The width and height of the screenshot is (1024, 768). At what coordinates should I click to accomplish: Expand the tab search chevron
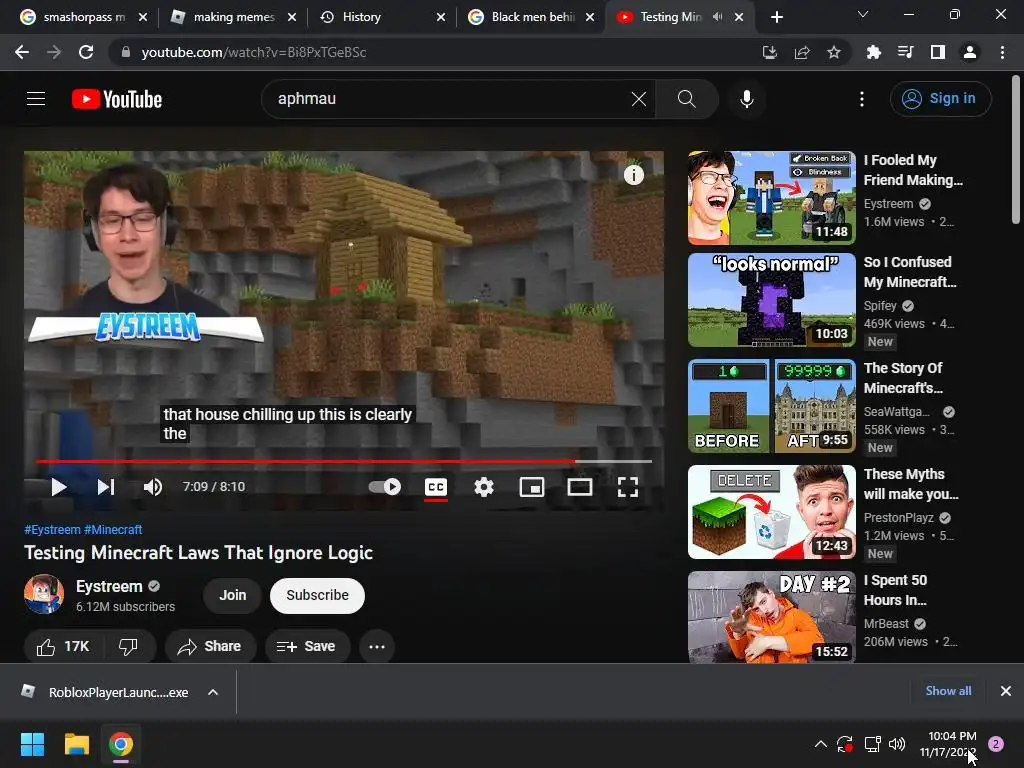tap(863, 14)
